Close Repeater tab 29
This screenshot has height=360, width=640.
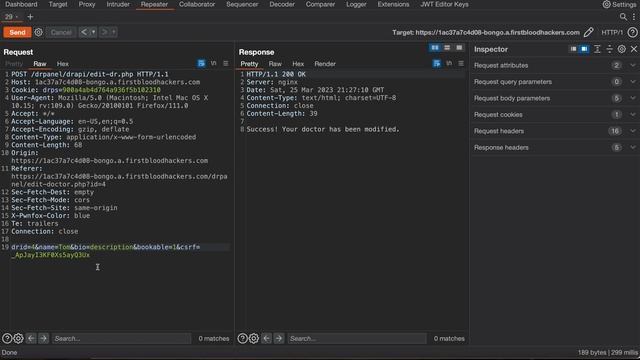pyautogui.click(x=17, y=17)
